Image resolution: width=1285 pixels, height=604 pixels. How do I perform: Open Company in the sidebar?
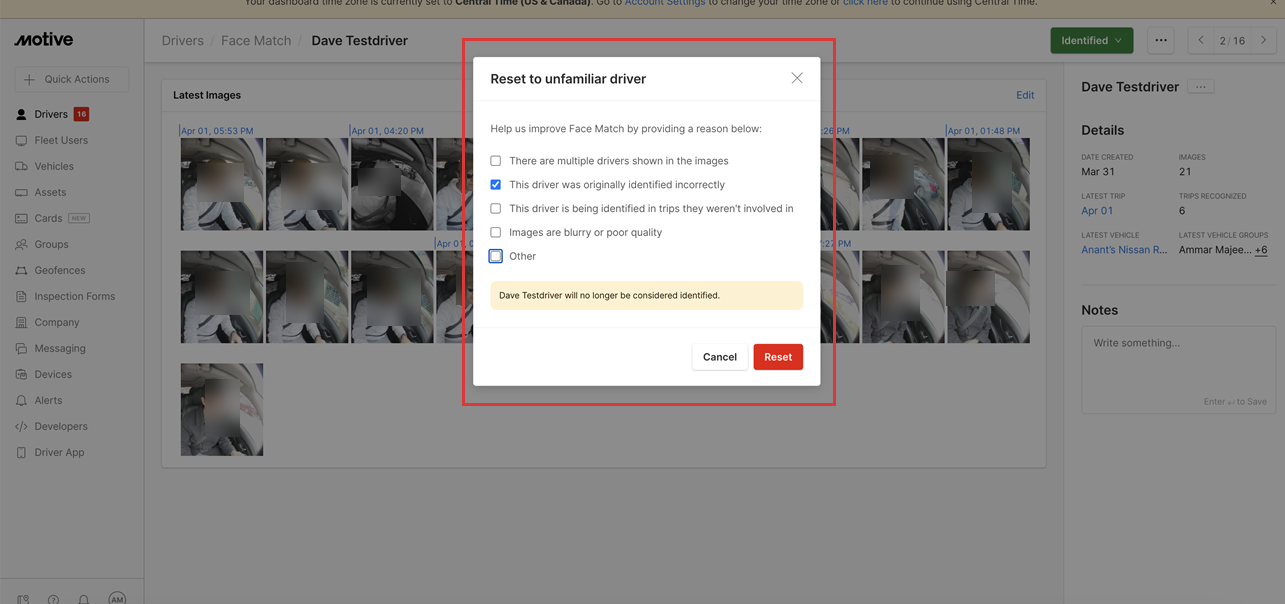pos(56,322)
